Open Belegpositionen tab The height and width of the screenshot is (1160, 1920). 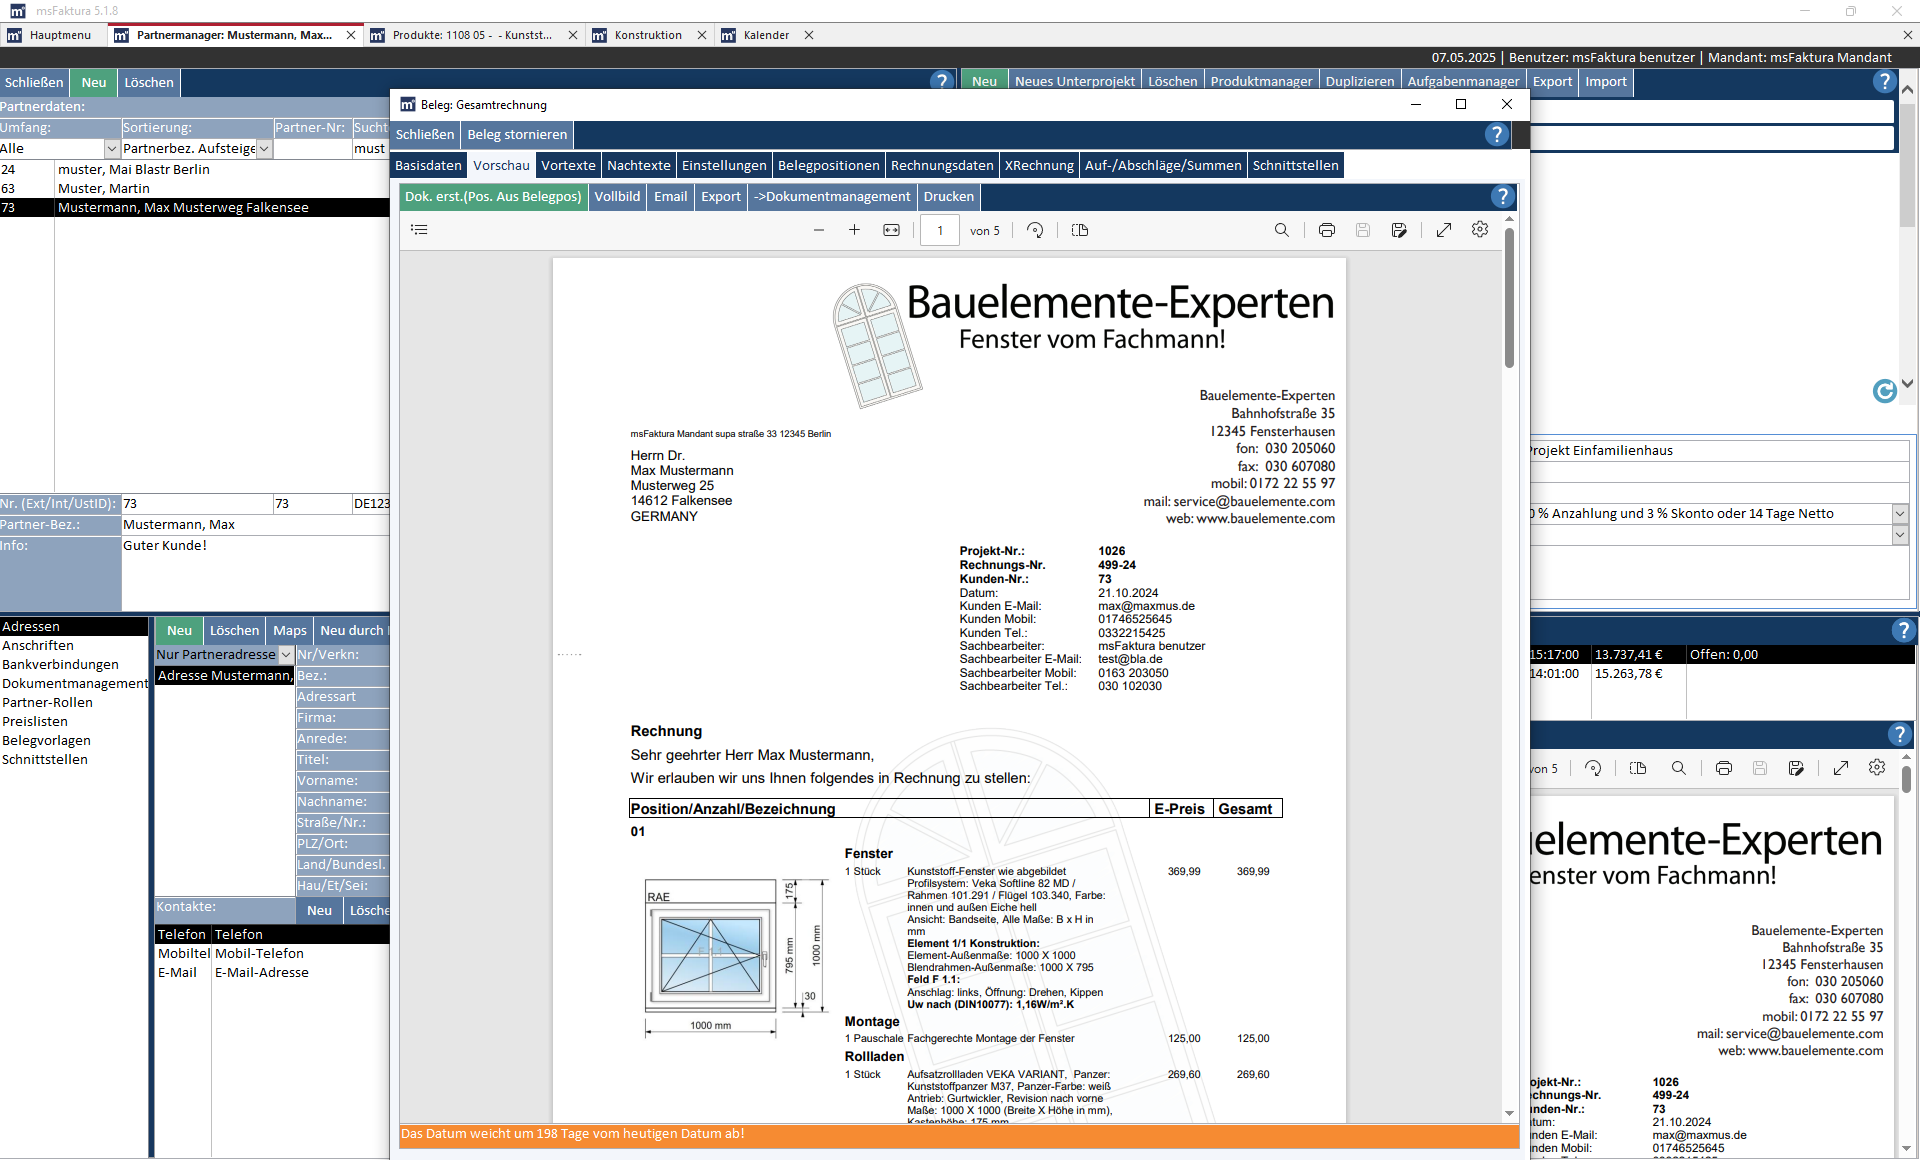coord(829,165)
